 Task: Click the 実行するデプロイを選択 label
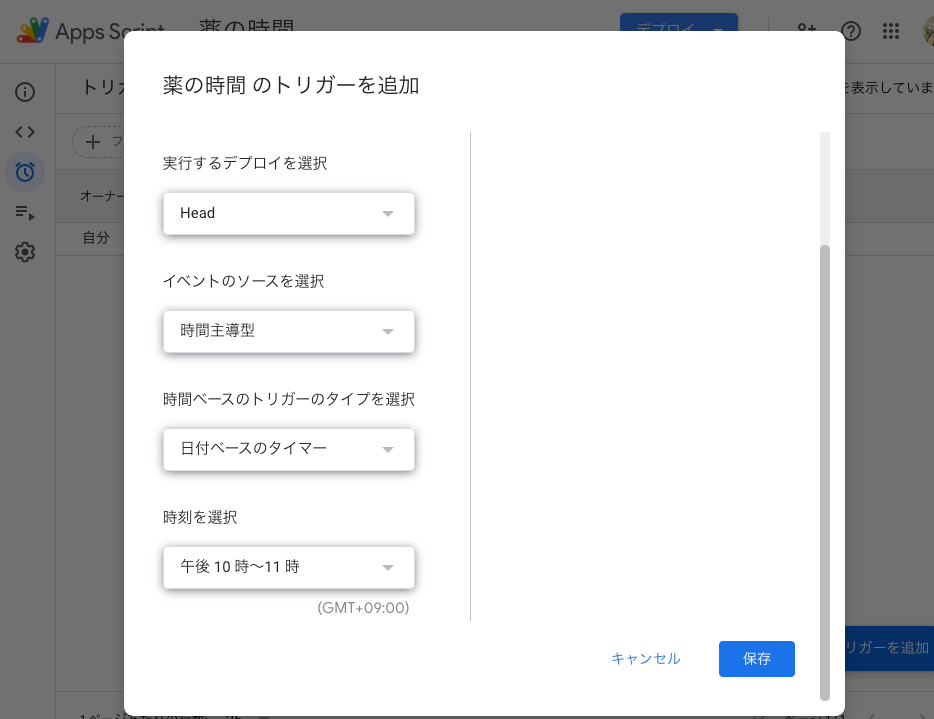tap(245, 163)
